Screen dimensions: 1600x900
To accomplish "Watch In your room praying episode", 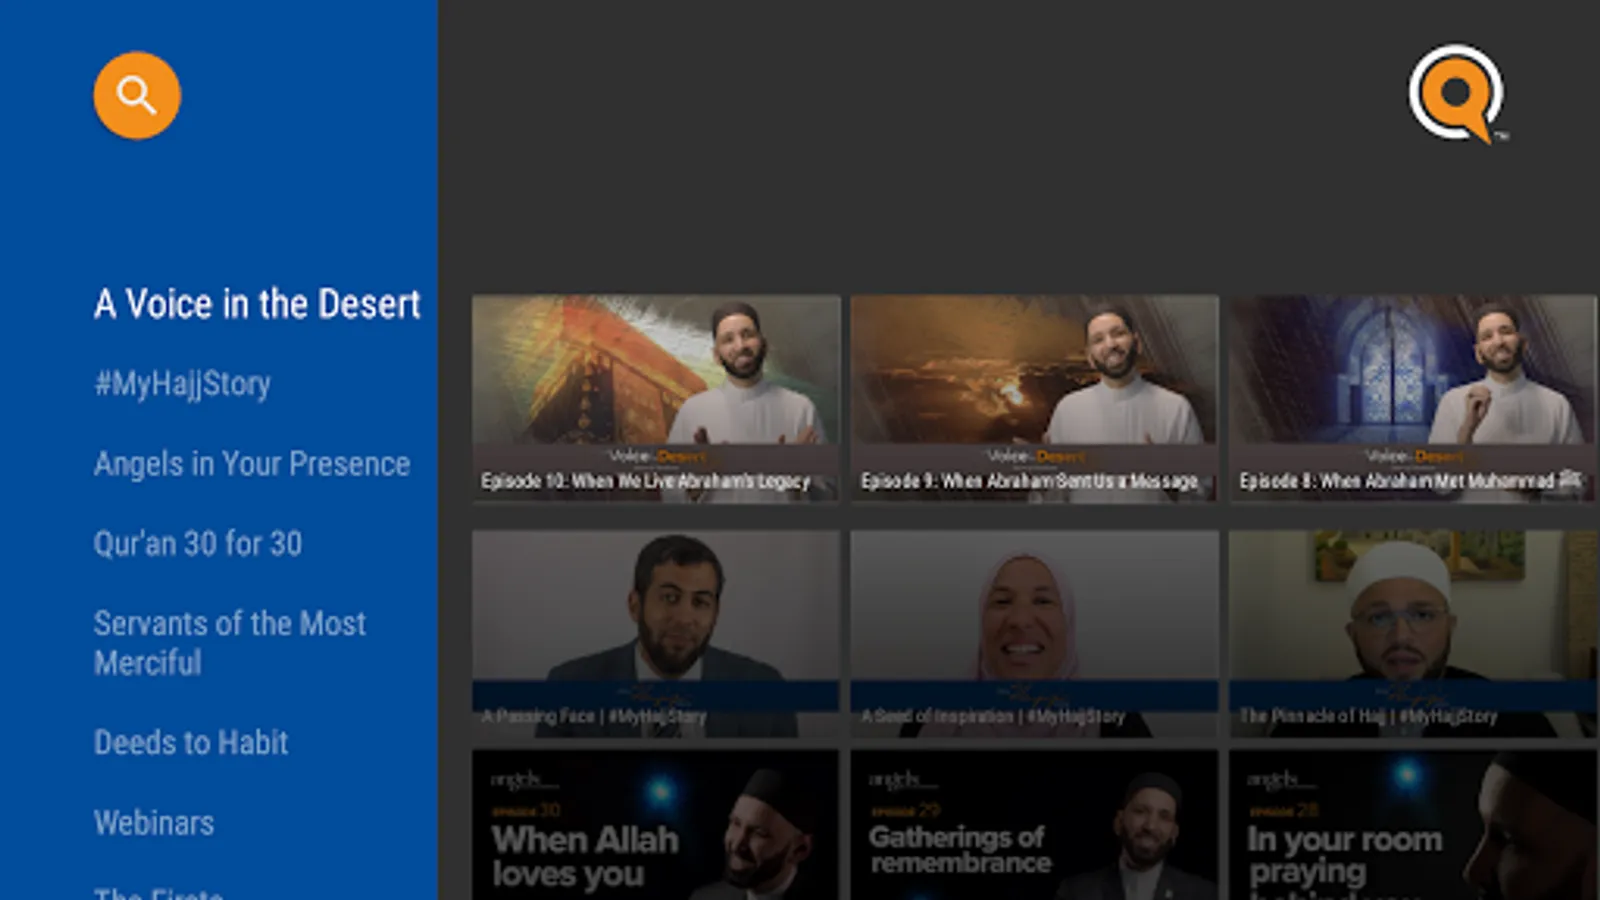I will point(1414,825).
